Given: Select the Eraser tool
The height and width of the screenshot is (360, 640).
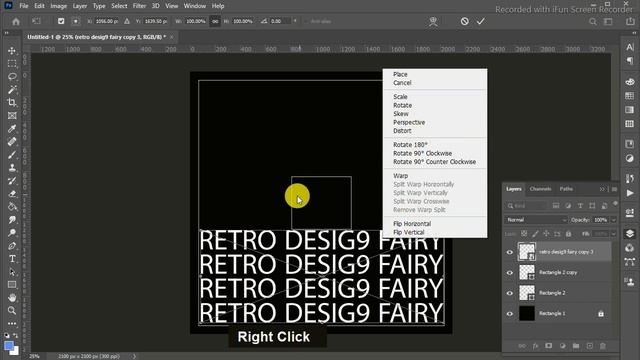Looking at the screenshot, I should pyautogui.click(x=12, y=193).
